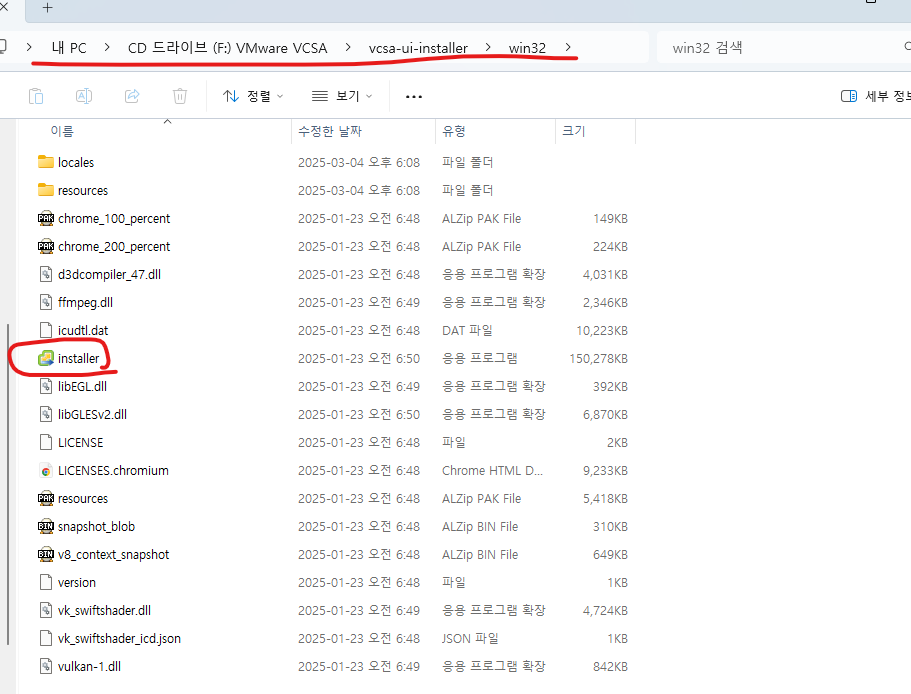The width and height of the screenshot is (911, 694).
Task: Click the vcsa-ui-installer breadcrumb
Action: coord(418,48)
